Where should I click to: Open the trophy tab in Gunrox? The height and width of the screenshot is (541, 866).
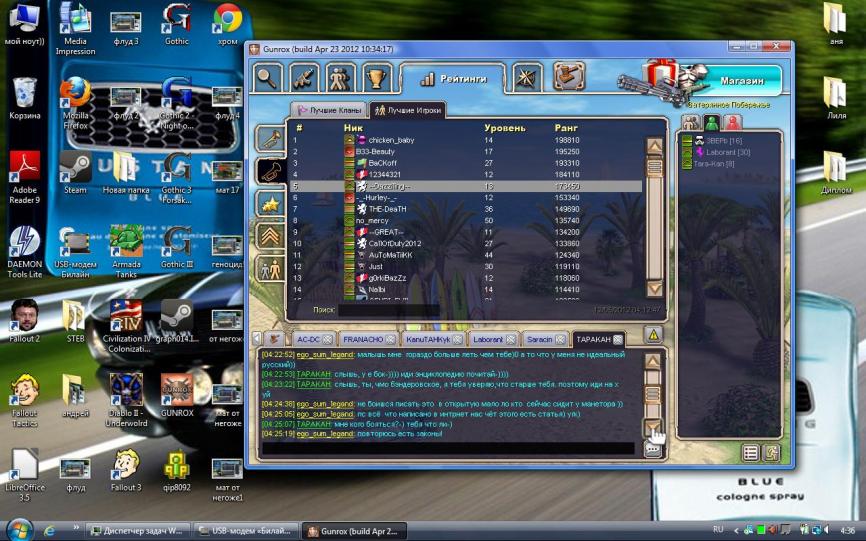point(377,77)
